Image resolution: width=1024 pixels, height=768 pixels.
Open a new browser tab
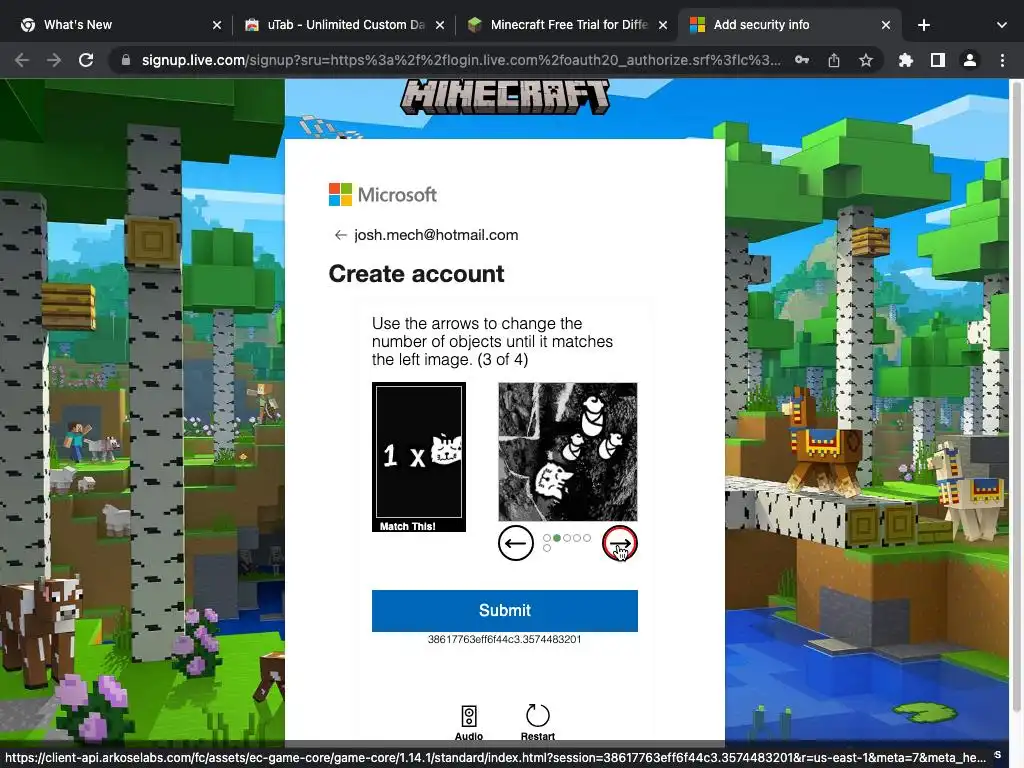click(x=923, y=25)
